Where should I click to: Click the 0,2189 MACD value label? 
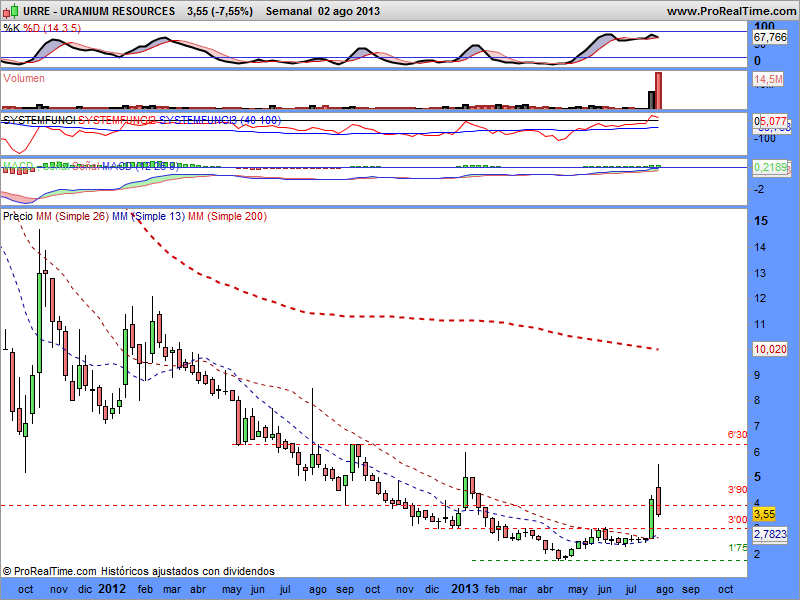[770, 167]
